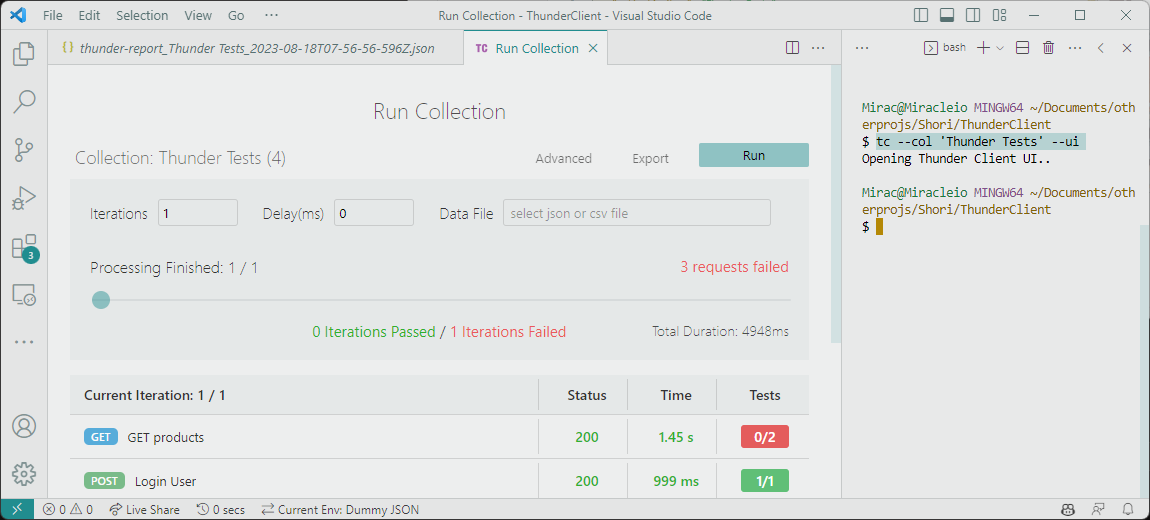Image resolution: width=1150 pixels, height=520 pixels.
Task: Click the remote window indicator in status bar
Action: coord(17,509)
